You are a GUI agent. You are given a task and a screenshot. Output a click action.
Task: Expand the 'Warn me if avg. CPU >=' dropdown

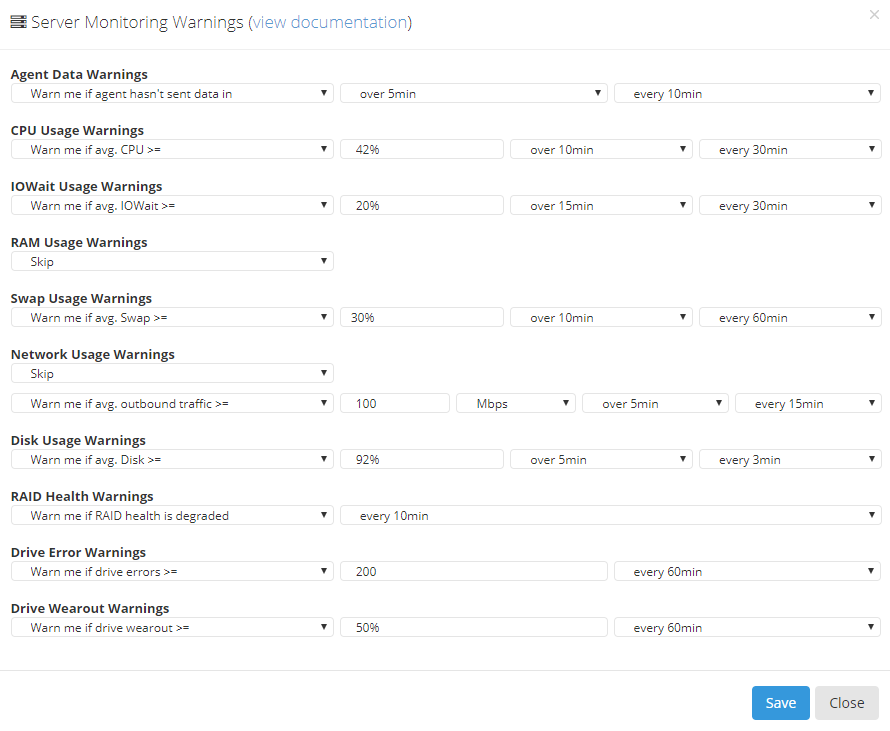click(x=172, y=149)
